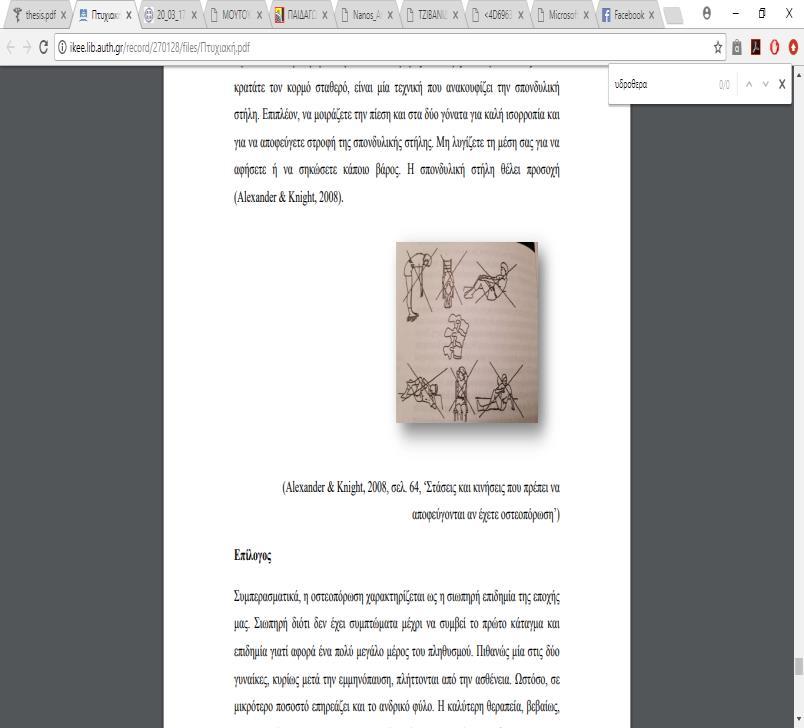
Task: Click the osteoporosis posture illustration
Action: point(467,332)
